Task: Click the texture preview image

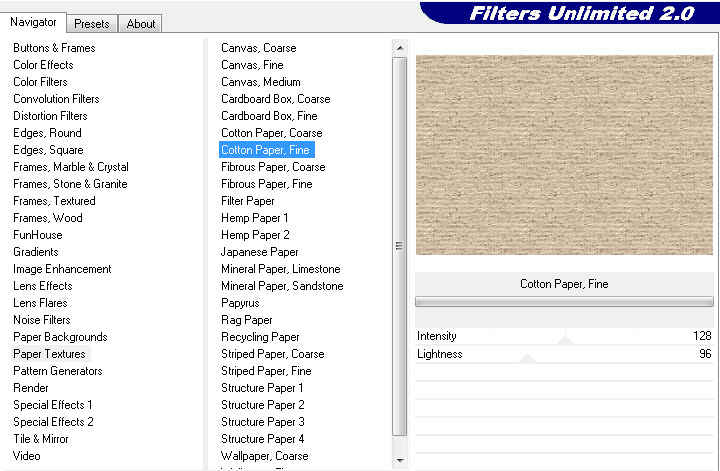Action: 564,155
